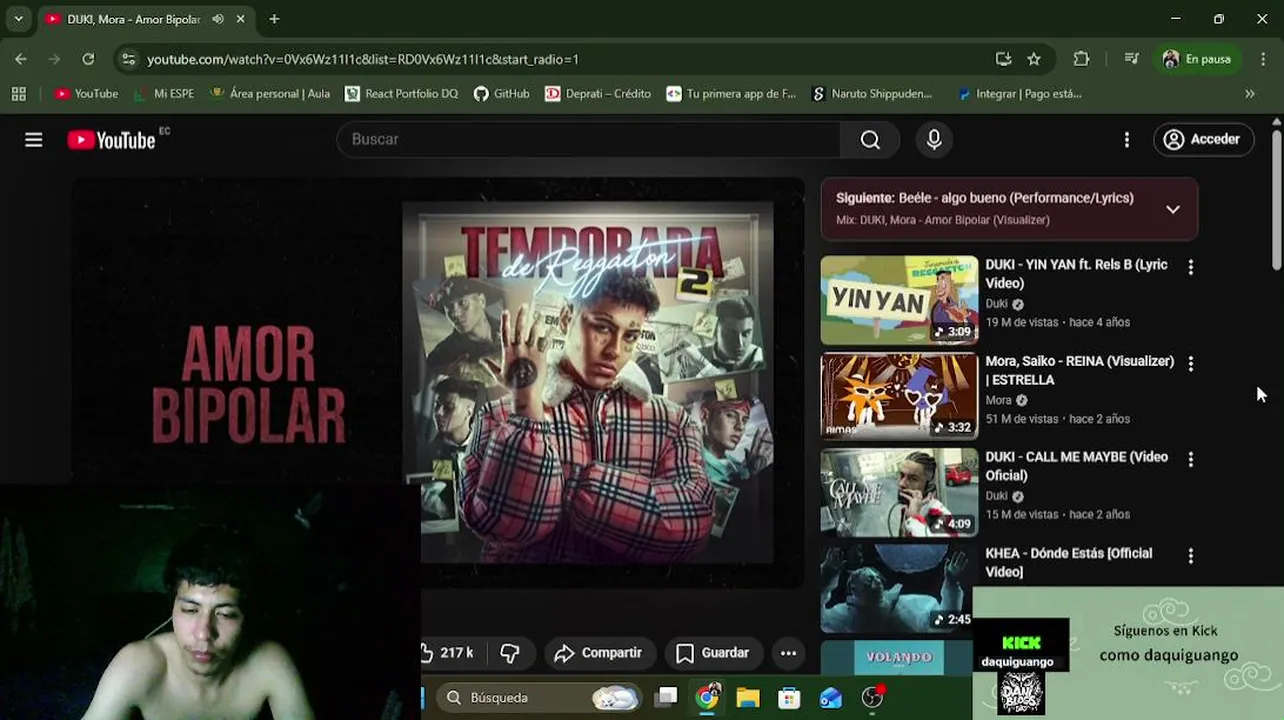The image size is (1284, 720).
Task: Reload the current YouTube page
Action: tap(88, 59)
